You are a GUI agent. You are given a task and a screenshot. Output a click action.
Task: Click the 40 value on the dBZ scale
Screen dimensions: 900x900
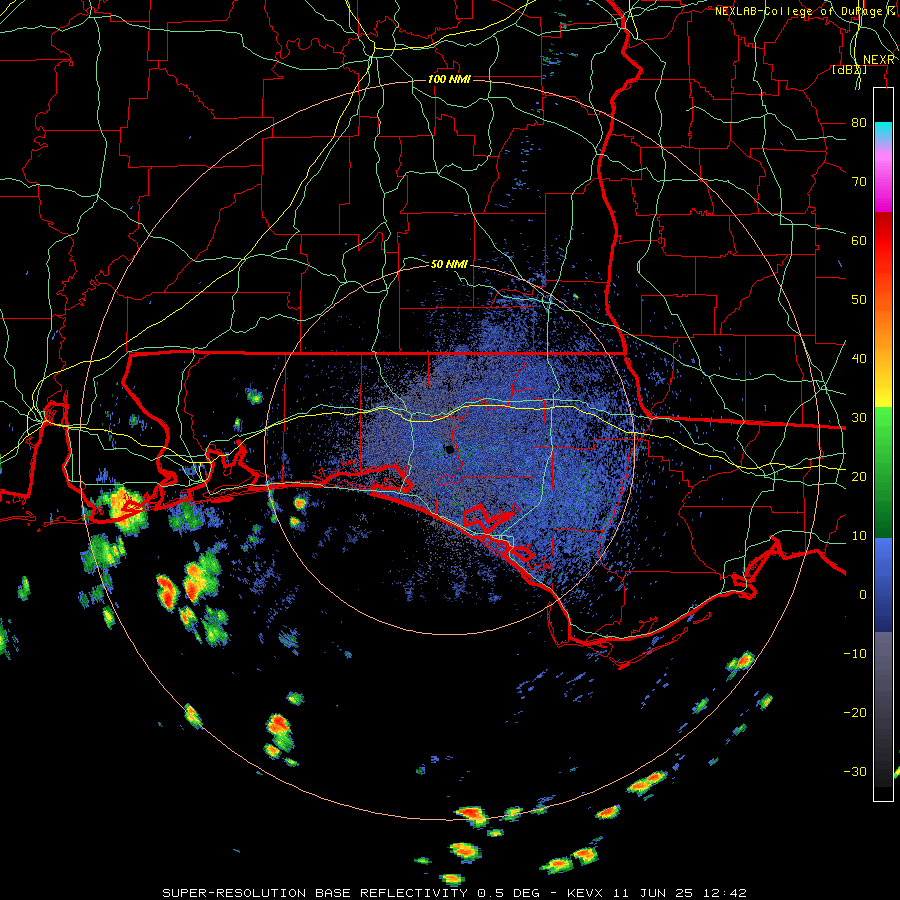point(859,358)
